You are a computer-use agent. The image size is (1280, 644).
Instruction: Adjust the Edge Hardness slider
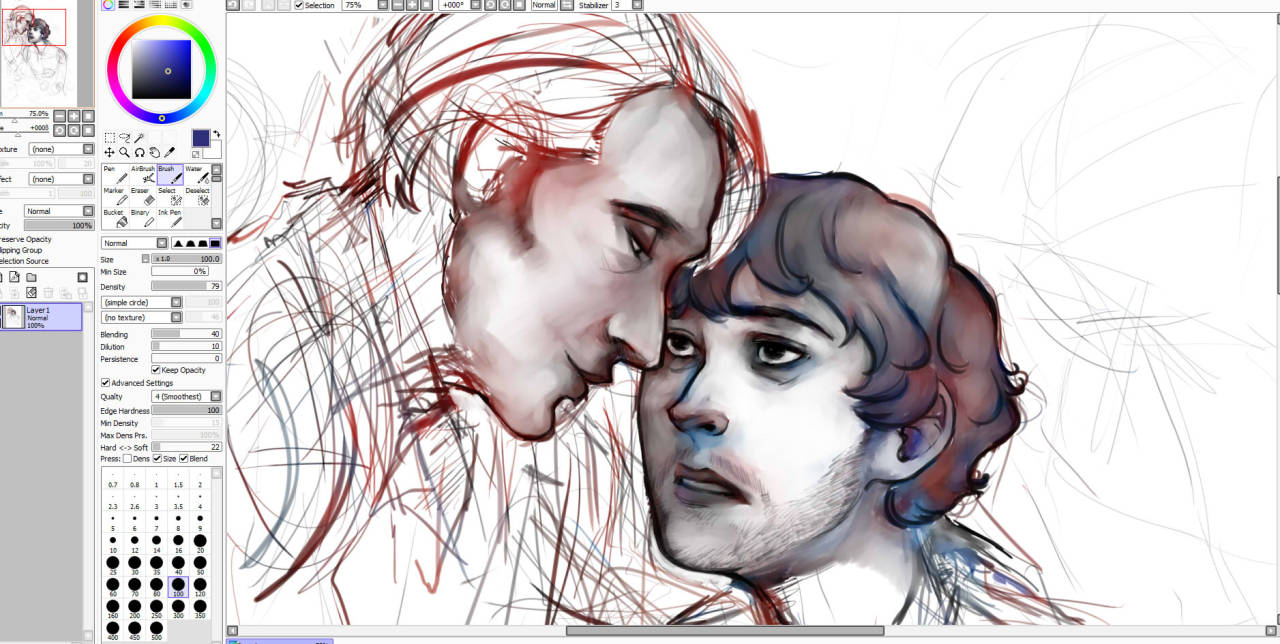pos(187,410)
